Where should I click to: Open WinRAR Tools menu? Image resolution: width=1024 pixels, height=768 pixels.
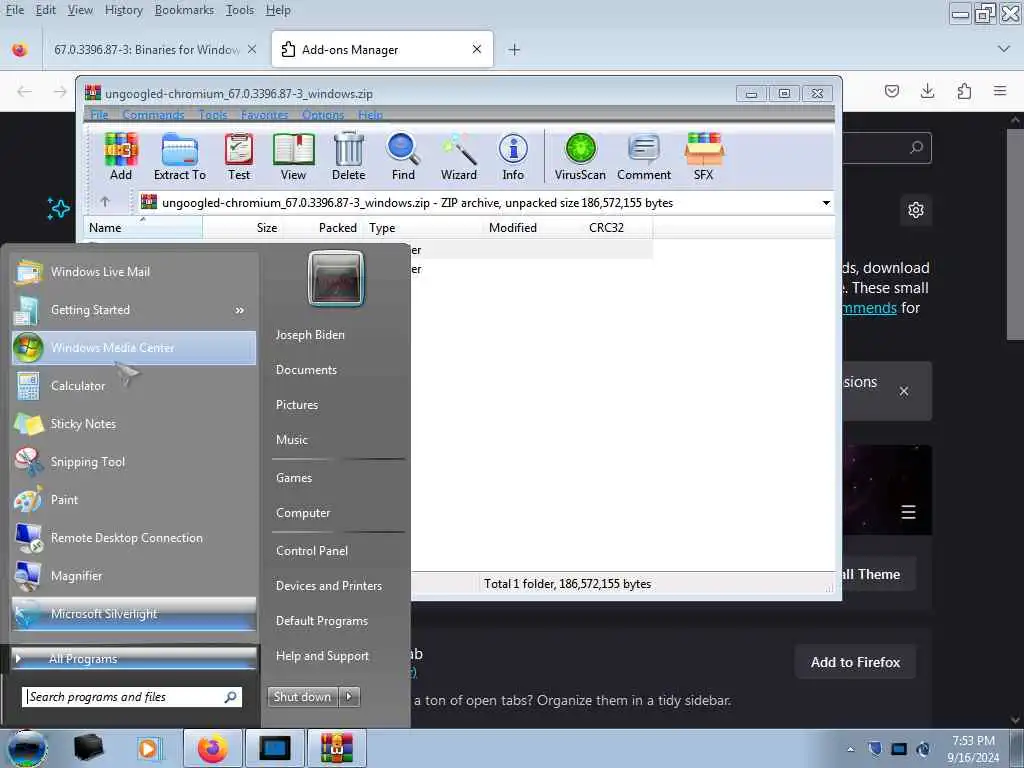pyautogui.click(x=213, y=115)
